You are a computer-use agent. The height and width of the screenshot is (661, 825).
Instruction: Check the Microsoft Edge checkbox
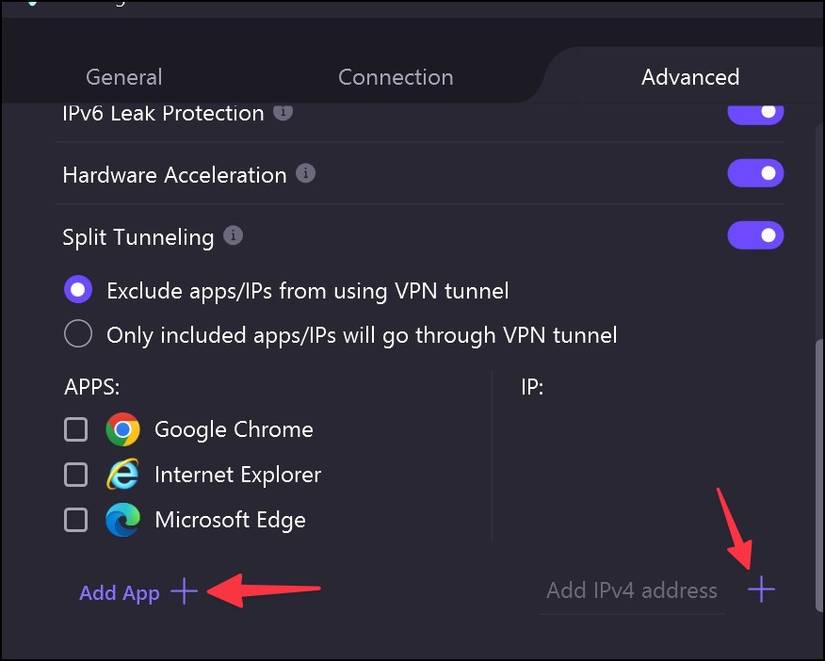[75, 519]
